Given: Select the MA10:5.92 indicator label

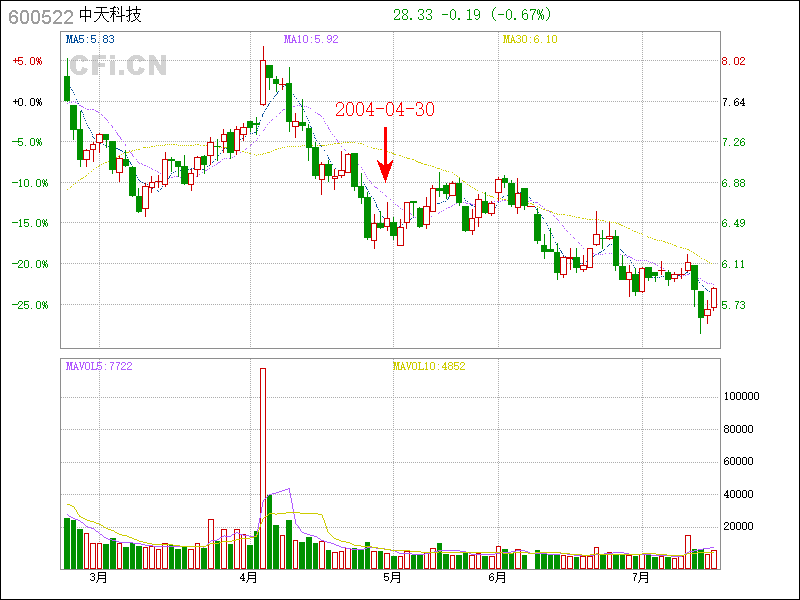Looking at the screenshot, I should point(311,40).
